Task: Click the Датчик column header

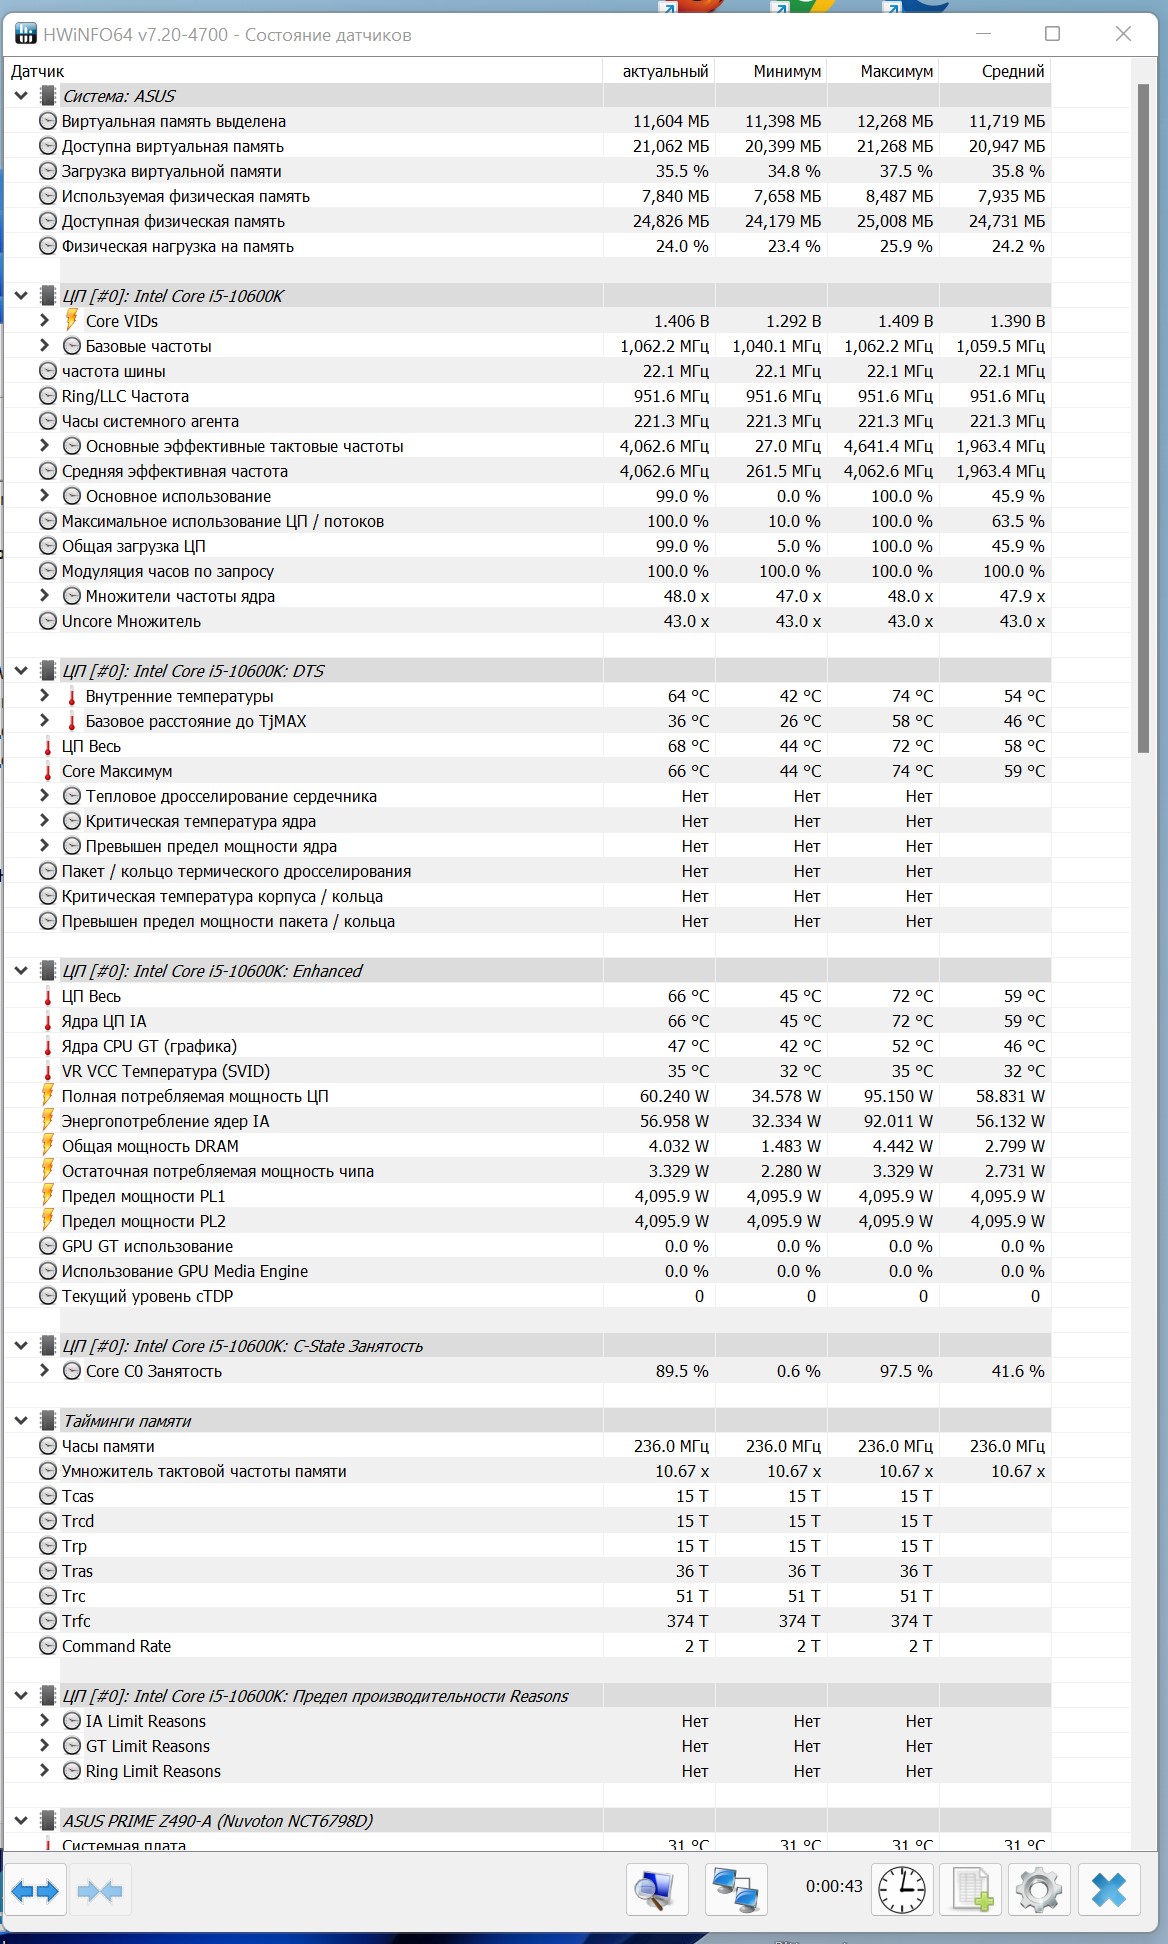Action: 303,71
